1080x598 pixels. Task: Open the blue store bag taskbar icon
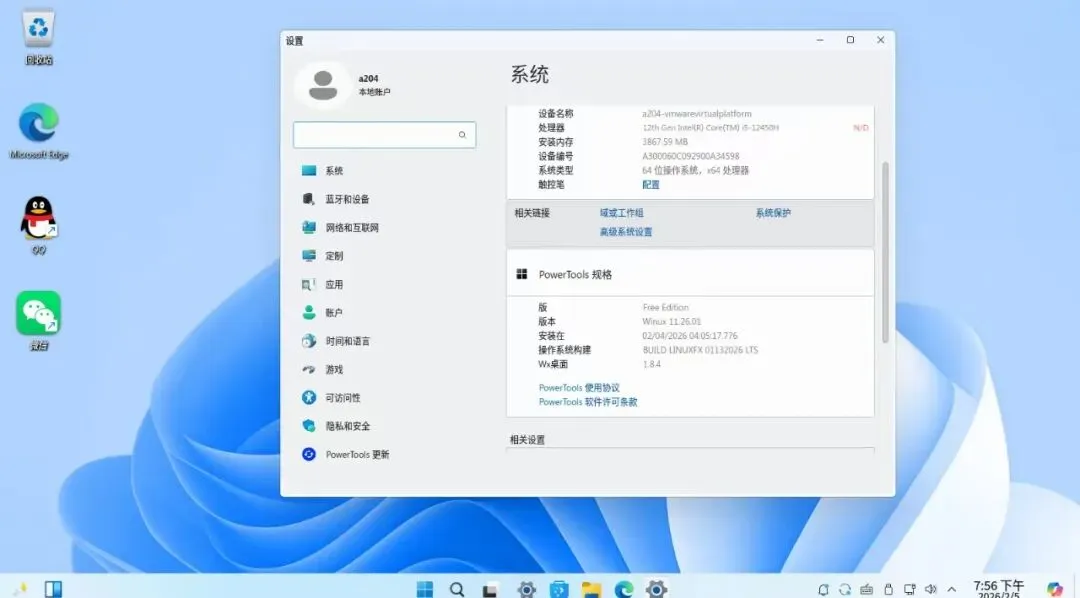[x=559, y=590]
